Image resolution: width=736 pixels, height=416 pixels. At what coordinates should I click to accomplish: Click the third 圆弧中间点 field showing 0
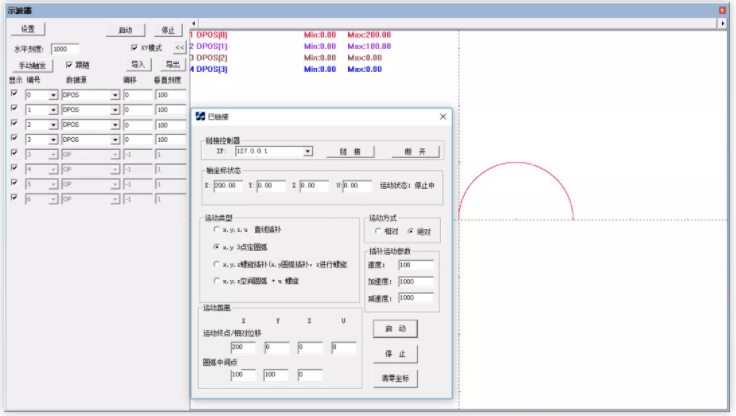click(x=310, y=375)
